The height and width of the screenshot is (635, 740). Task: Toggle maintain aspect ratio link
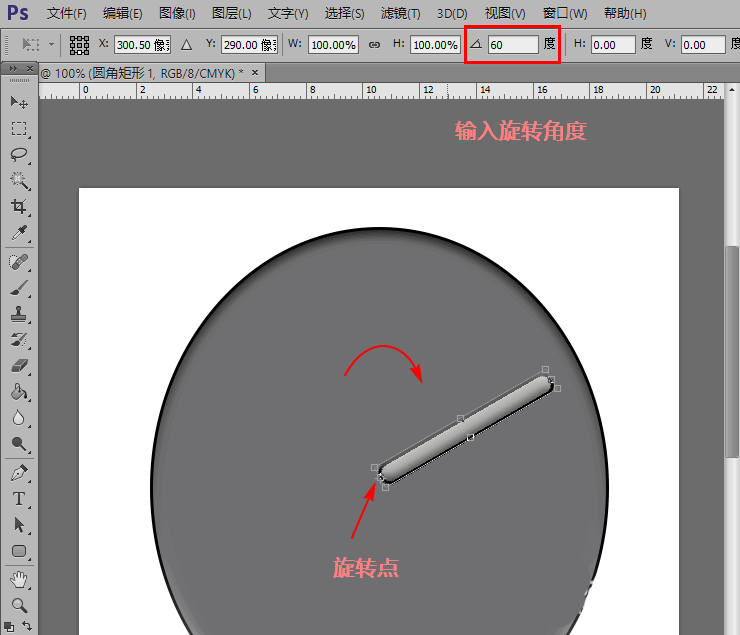click(374, 45)
